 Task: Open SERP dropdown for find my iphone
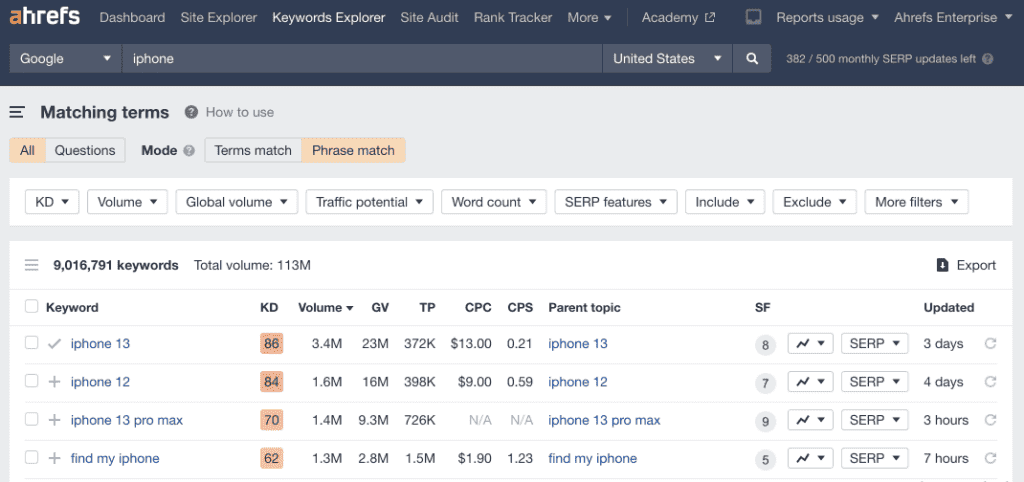(x=874, y=458)
